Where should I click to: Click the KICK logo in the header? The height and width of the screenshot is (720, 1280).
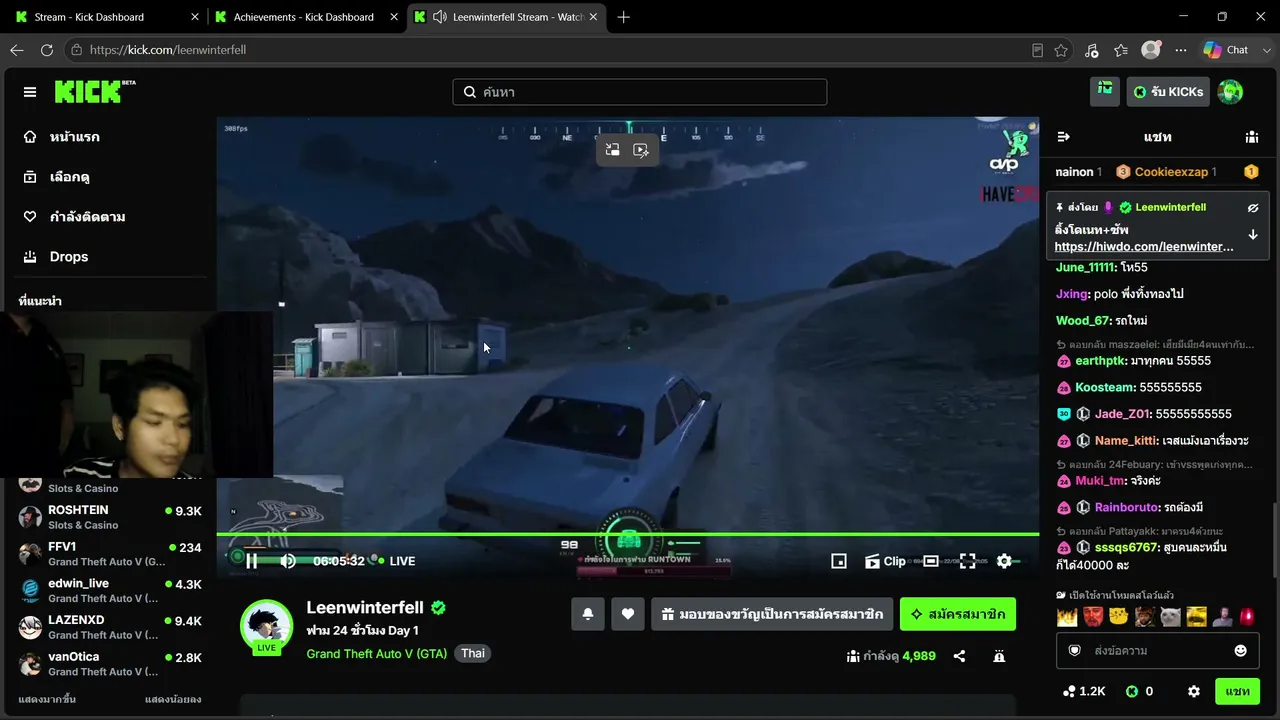[x=95, y=92]
